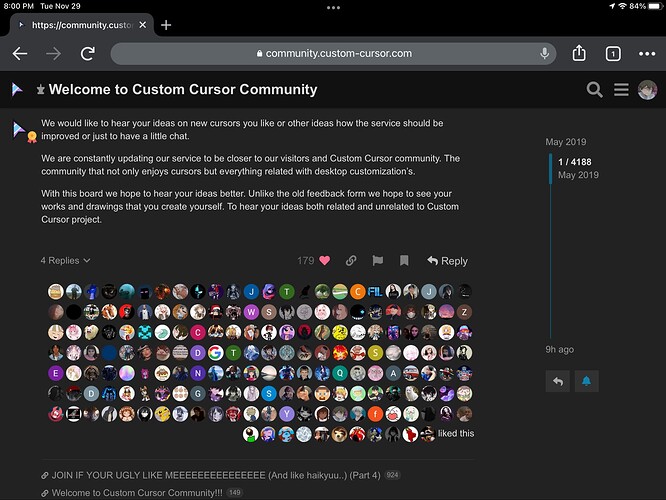Viewport: 666px width, 500px height.
Task: Jump to May 2019 at timeline top
Action: click(x=565, y=142)
